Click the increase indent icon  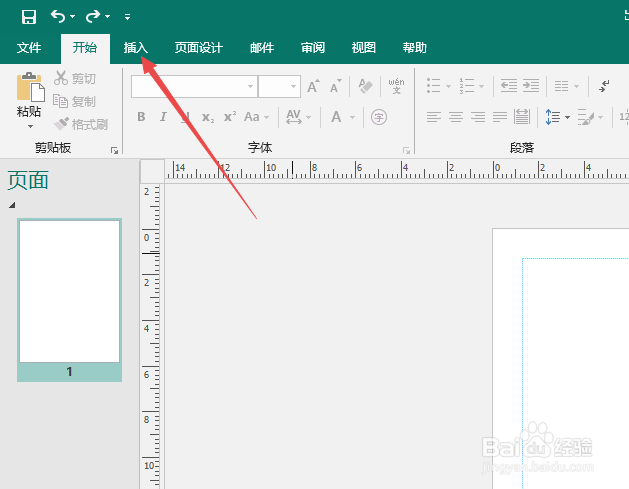coord(531,85)
